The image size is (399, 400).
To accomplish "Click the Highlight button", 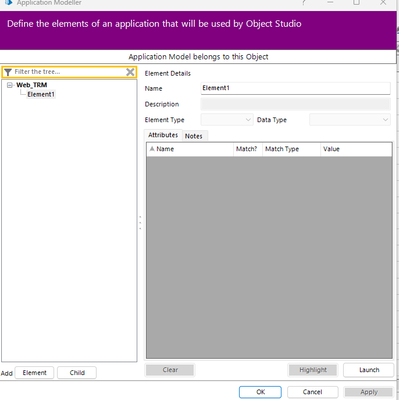I will pos(313,370).
